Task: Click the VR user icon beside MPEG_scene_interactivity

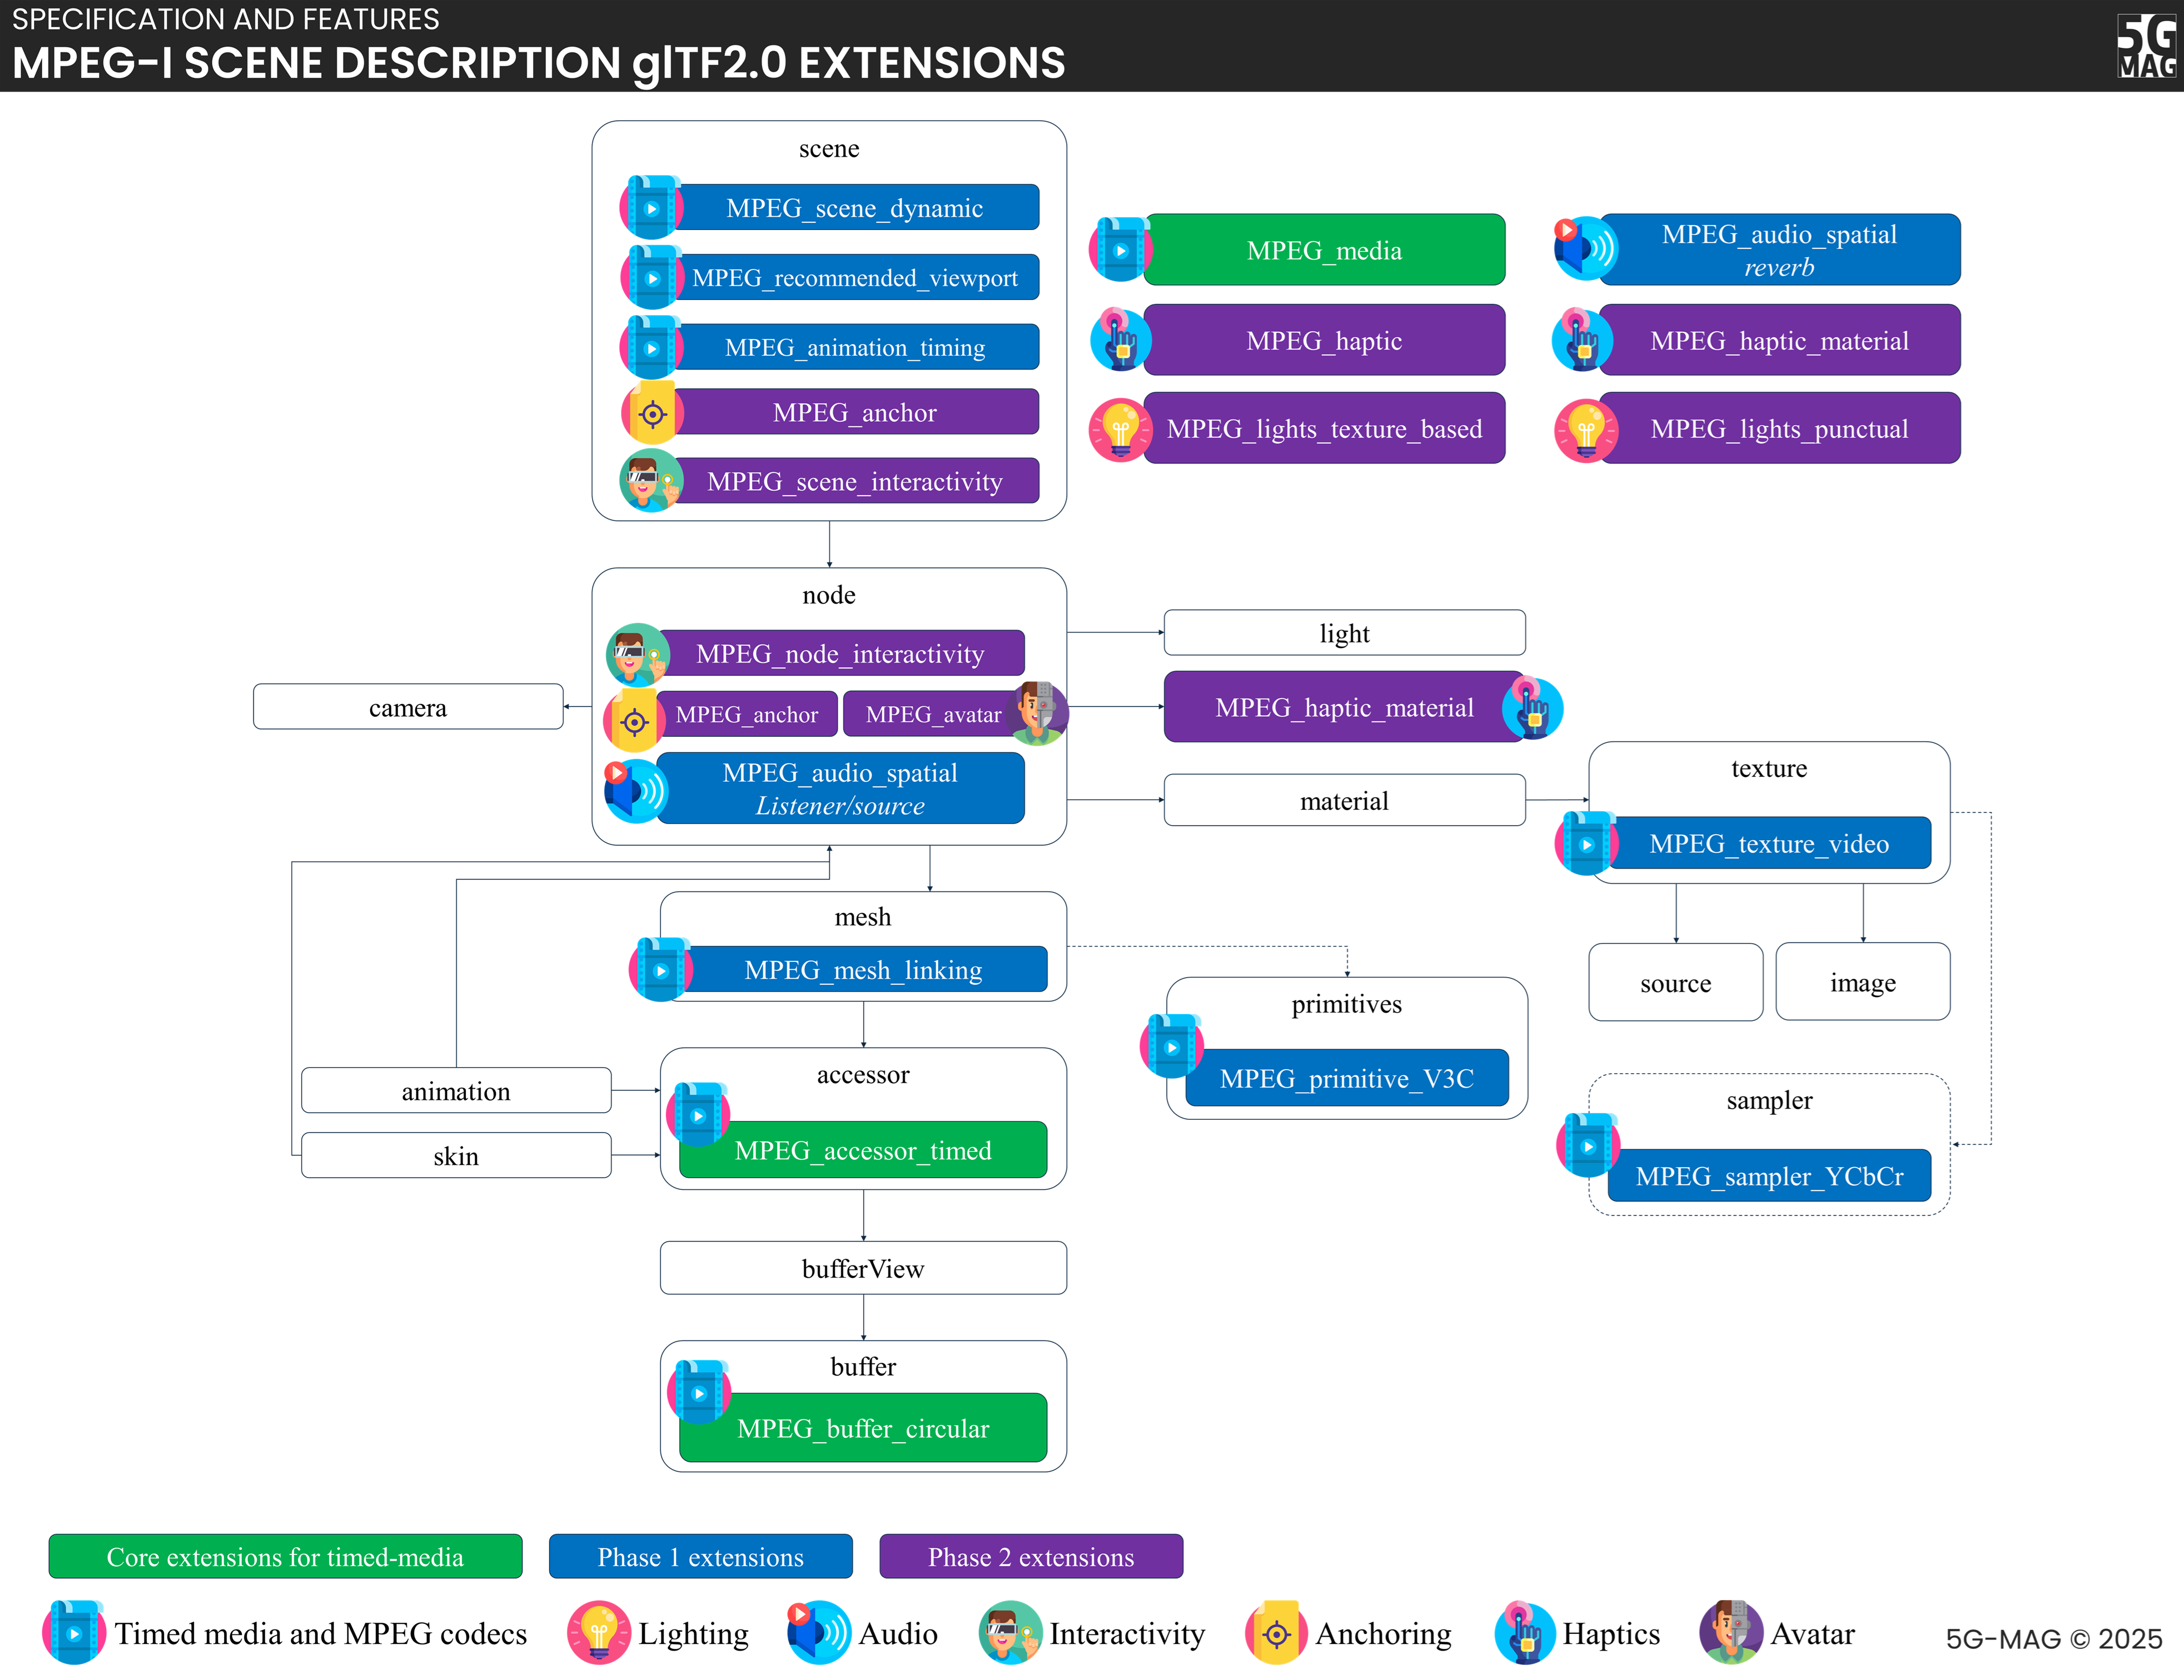Action: (x=651, y=481)
